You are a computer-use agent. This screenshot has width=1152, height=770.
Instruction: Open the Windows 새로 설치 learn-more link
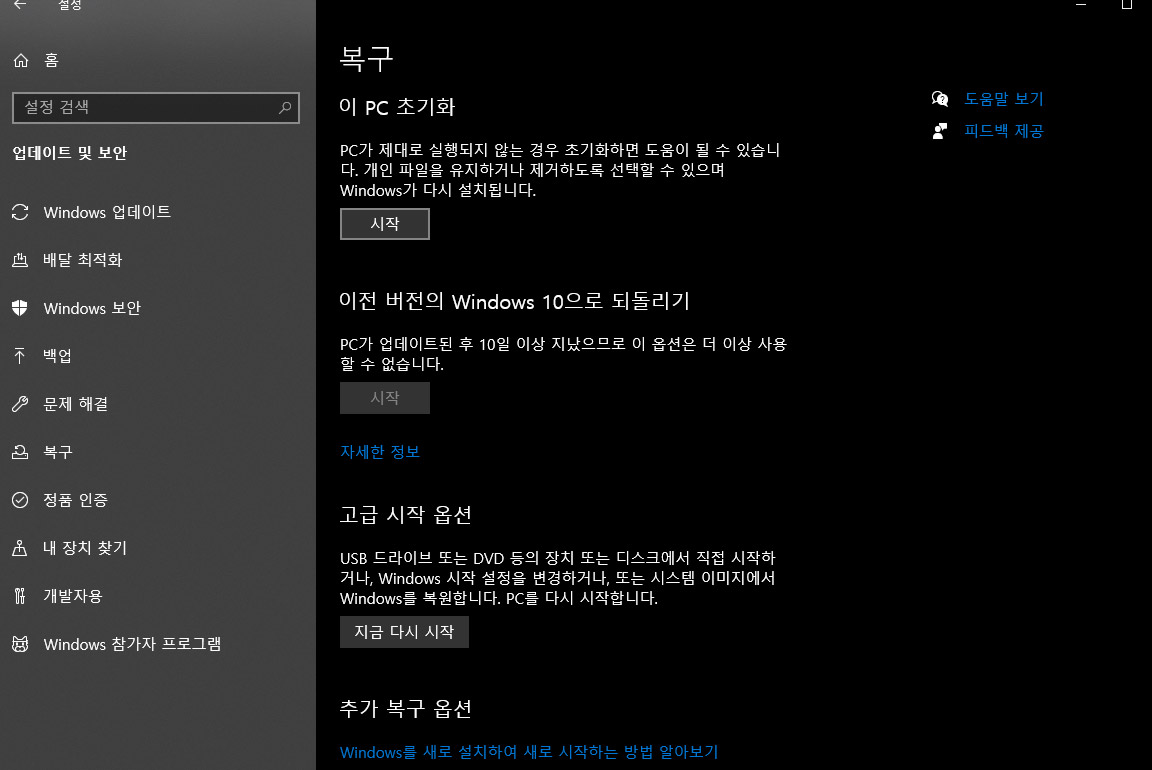[528, 752]
